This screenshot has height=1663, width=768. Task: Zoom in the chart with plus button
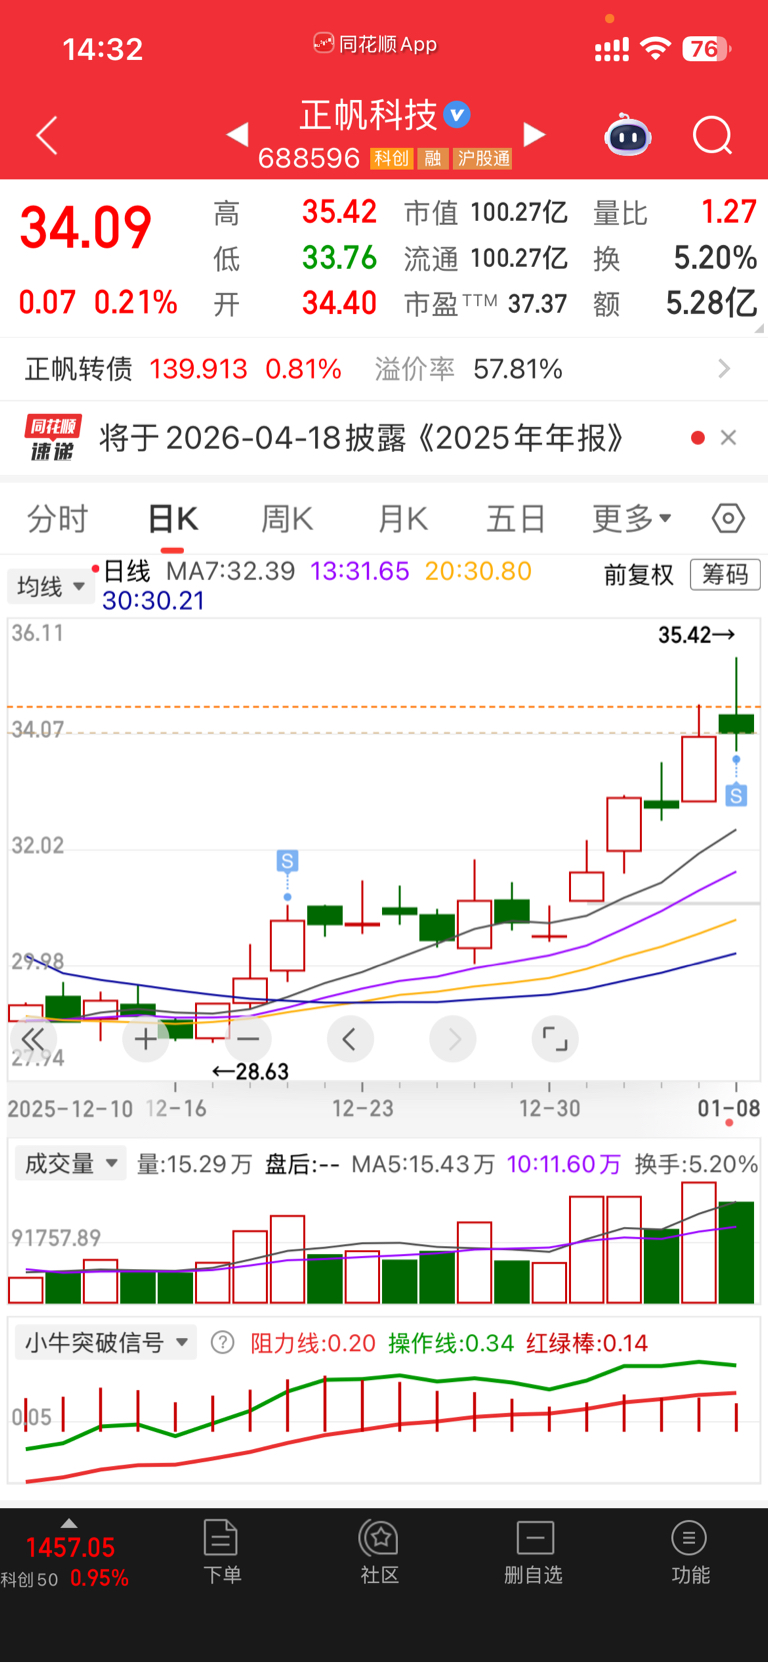click(145, 1039)
